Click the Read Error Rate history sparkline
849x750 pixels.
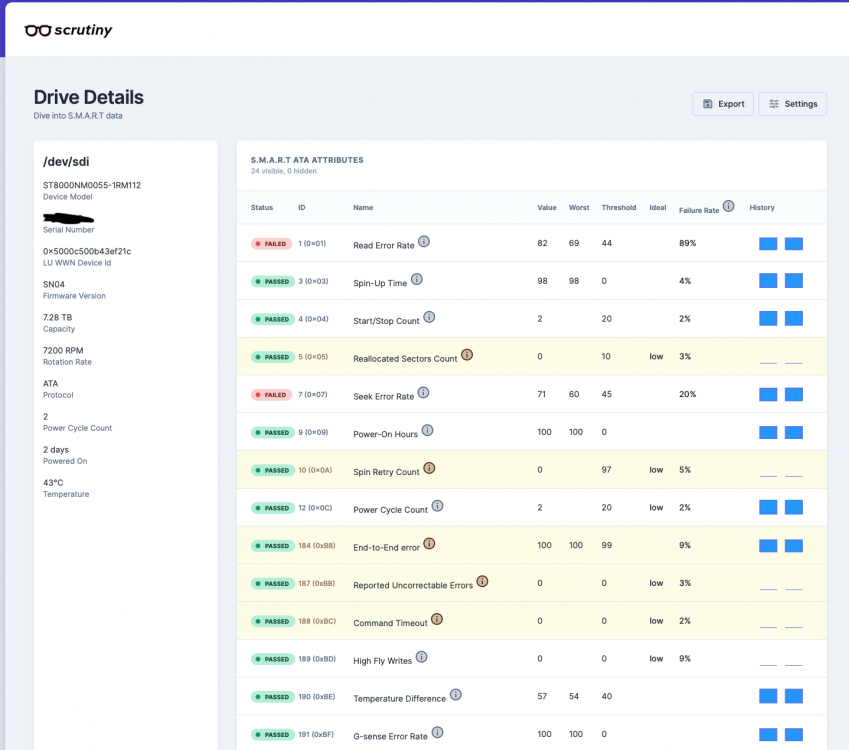click(x=781, y=244)
